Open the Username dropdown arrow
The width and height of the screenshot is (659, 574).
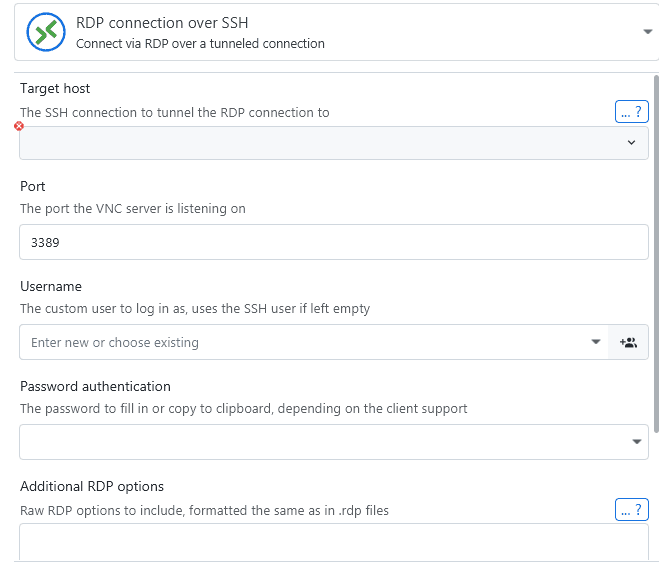coord(596,342)
